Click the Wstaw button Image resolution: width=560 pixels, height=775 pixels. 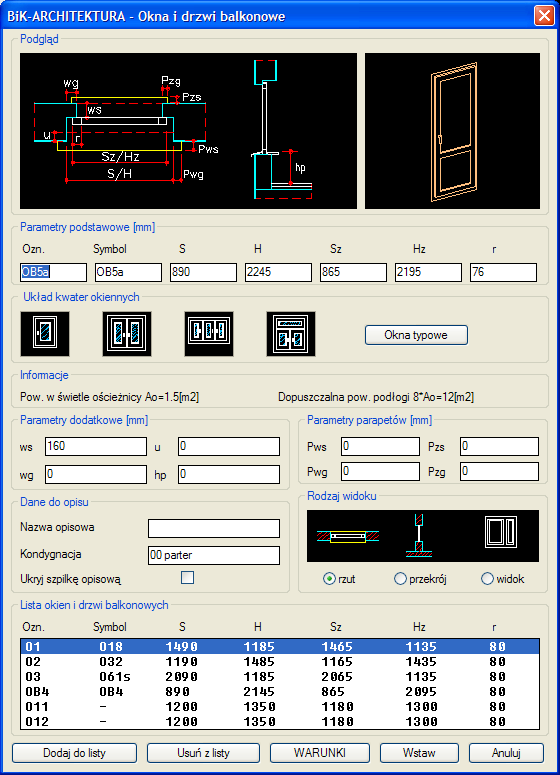tap(419, 753)
